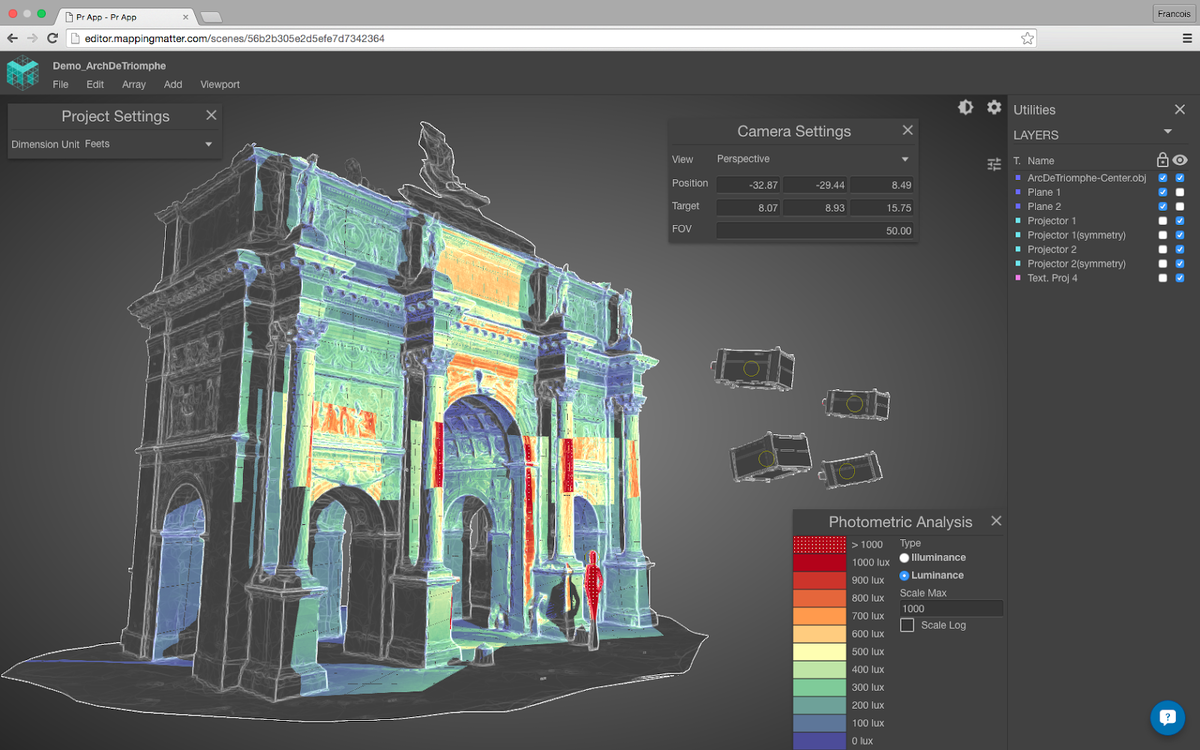Click the FOV input field
The height and width of the screenshot is (750, 1200).
coord(814,231)
